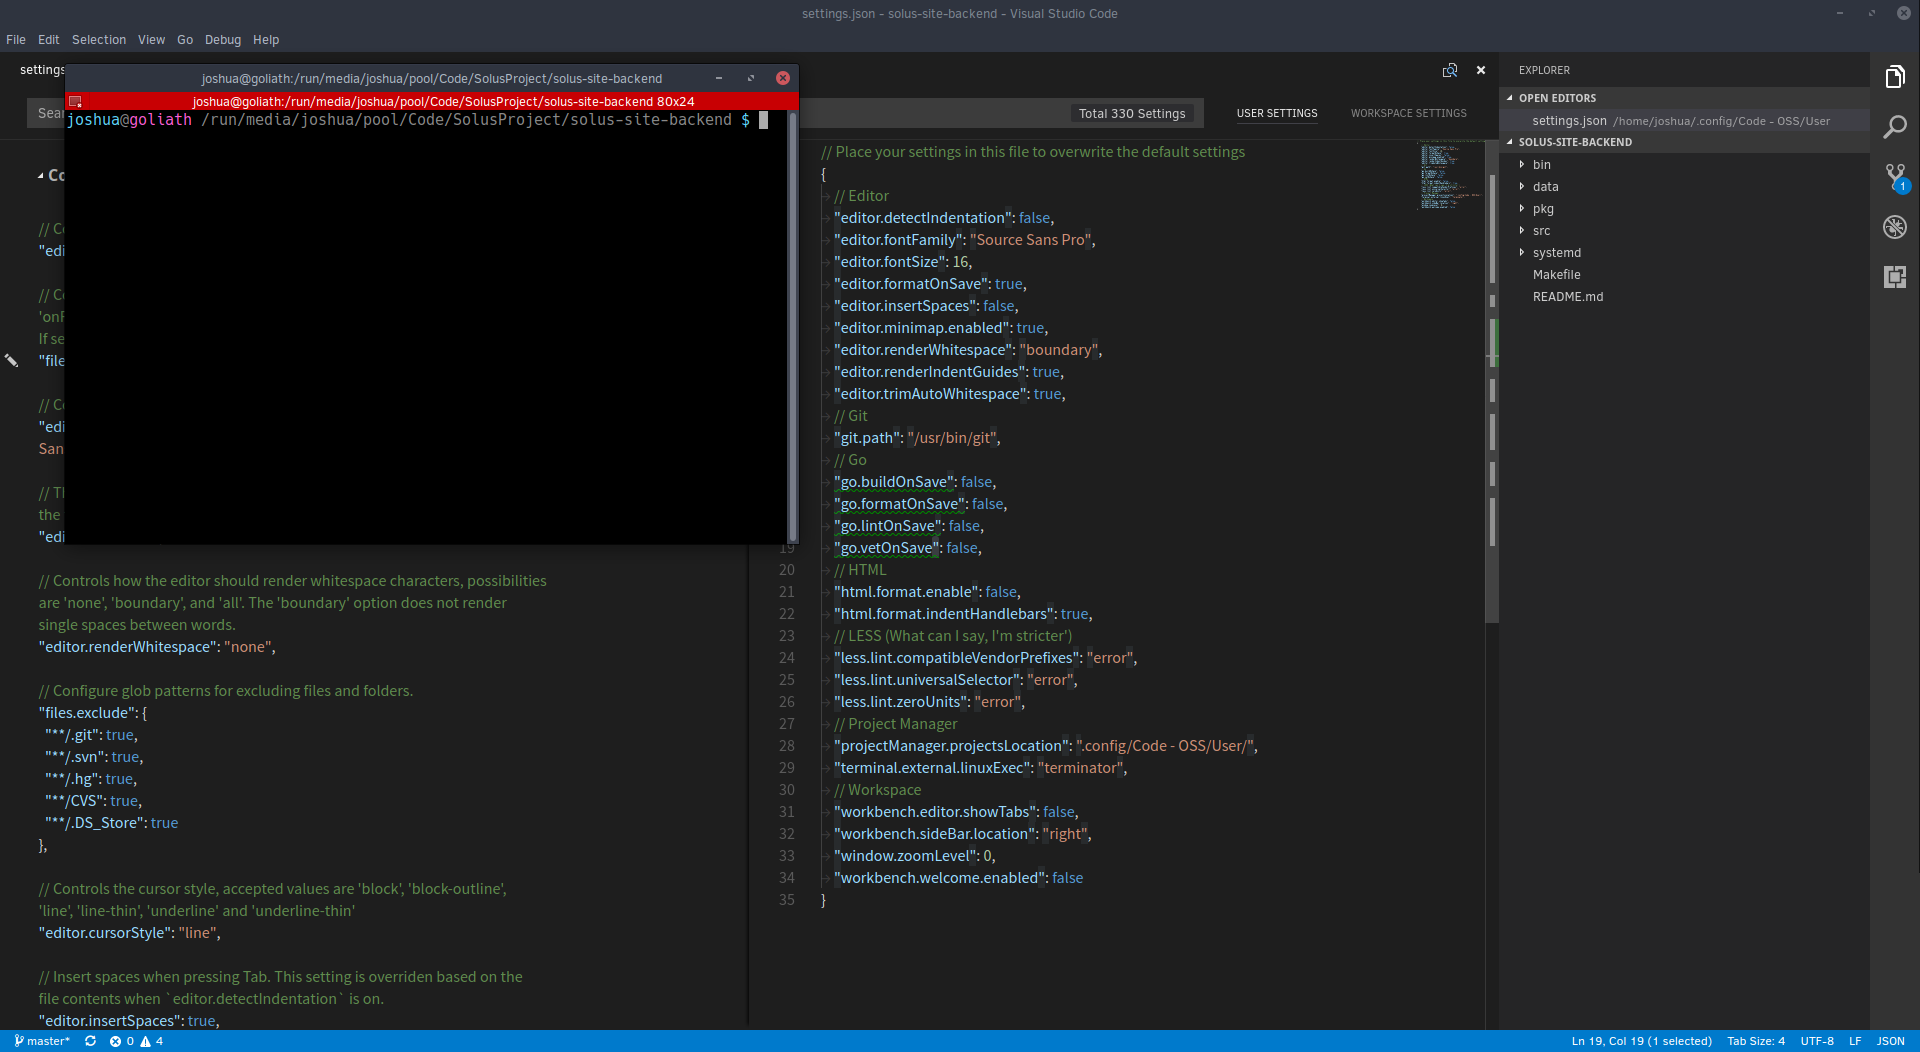
Task: Click "git.path" setting line
Action: (917, 438)
